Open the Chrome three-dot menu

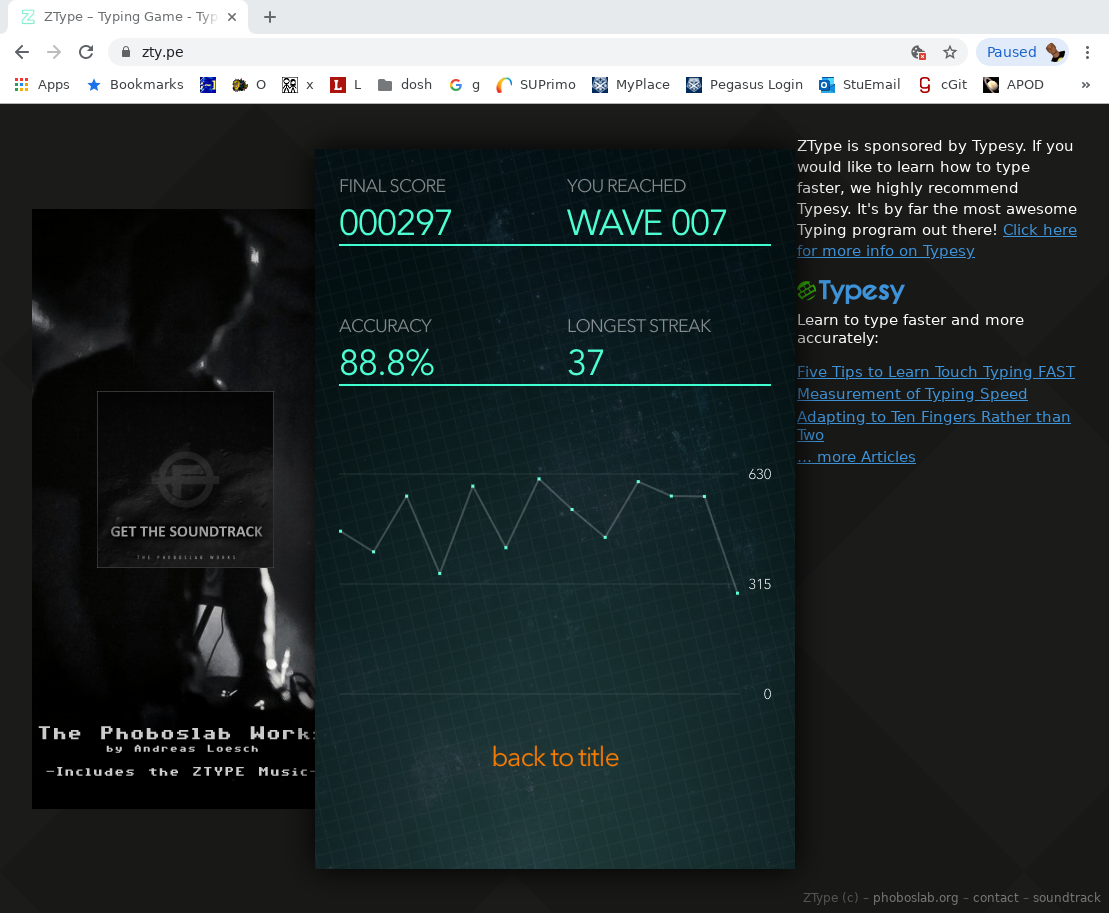[x=1087, y=52]
